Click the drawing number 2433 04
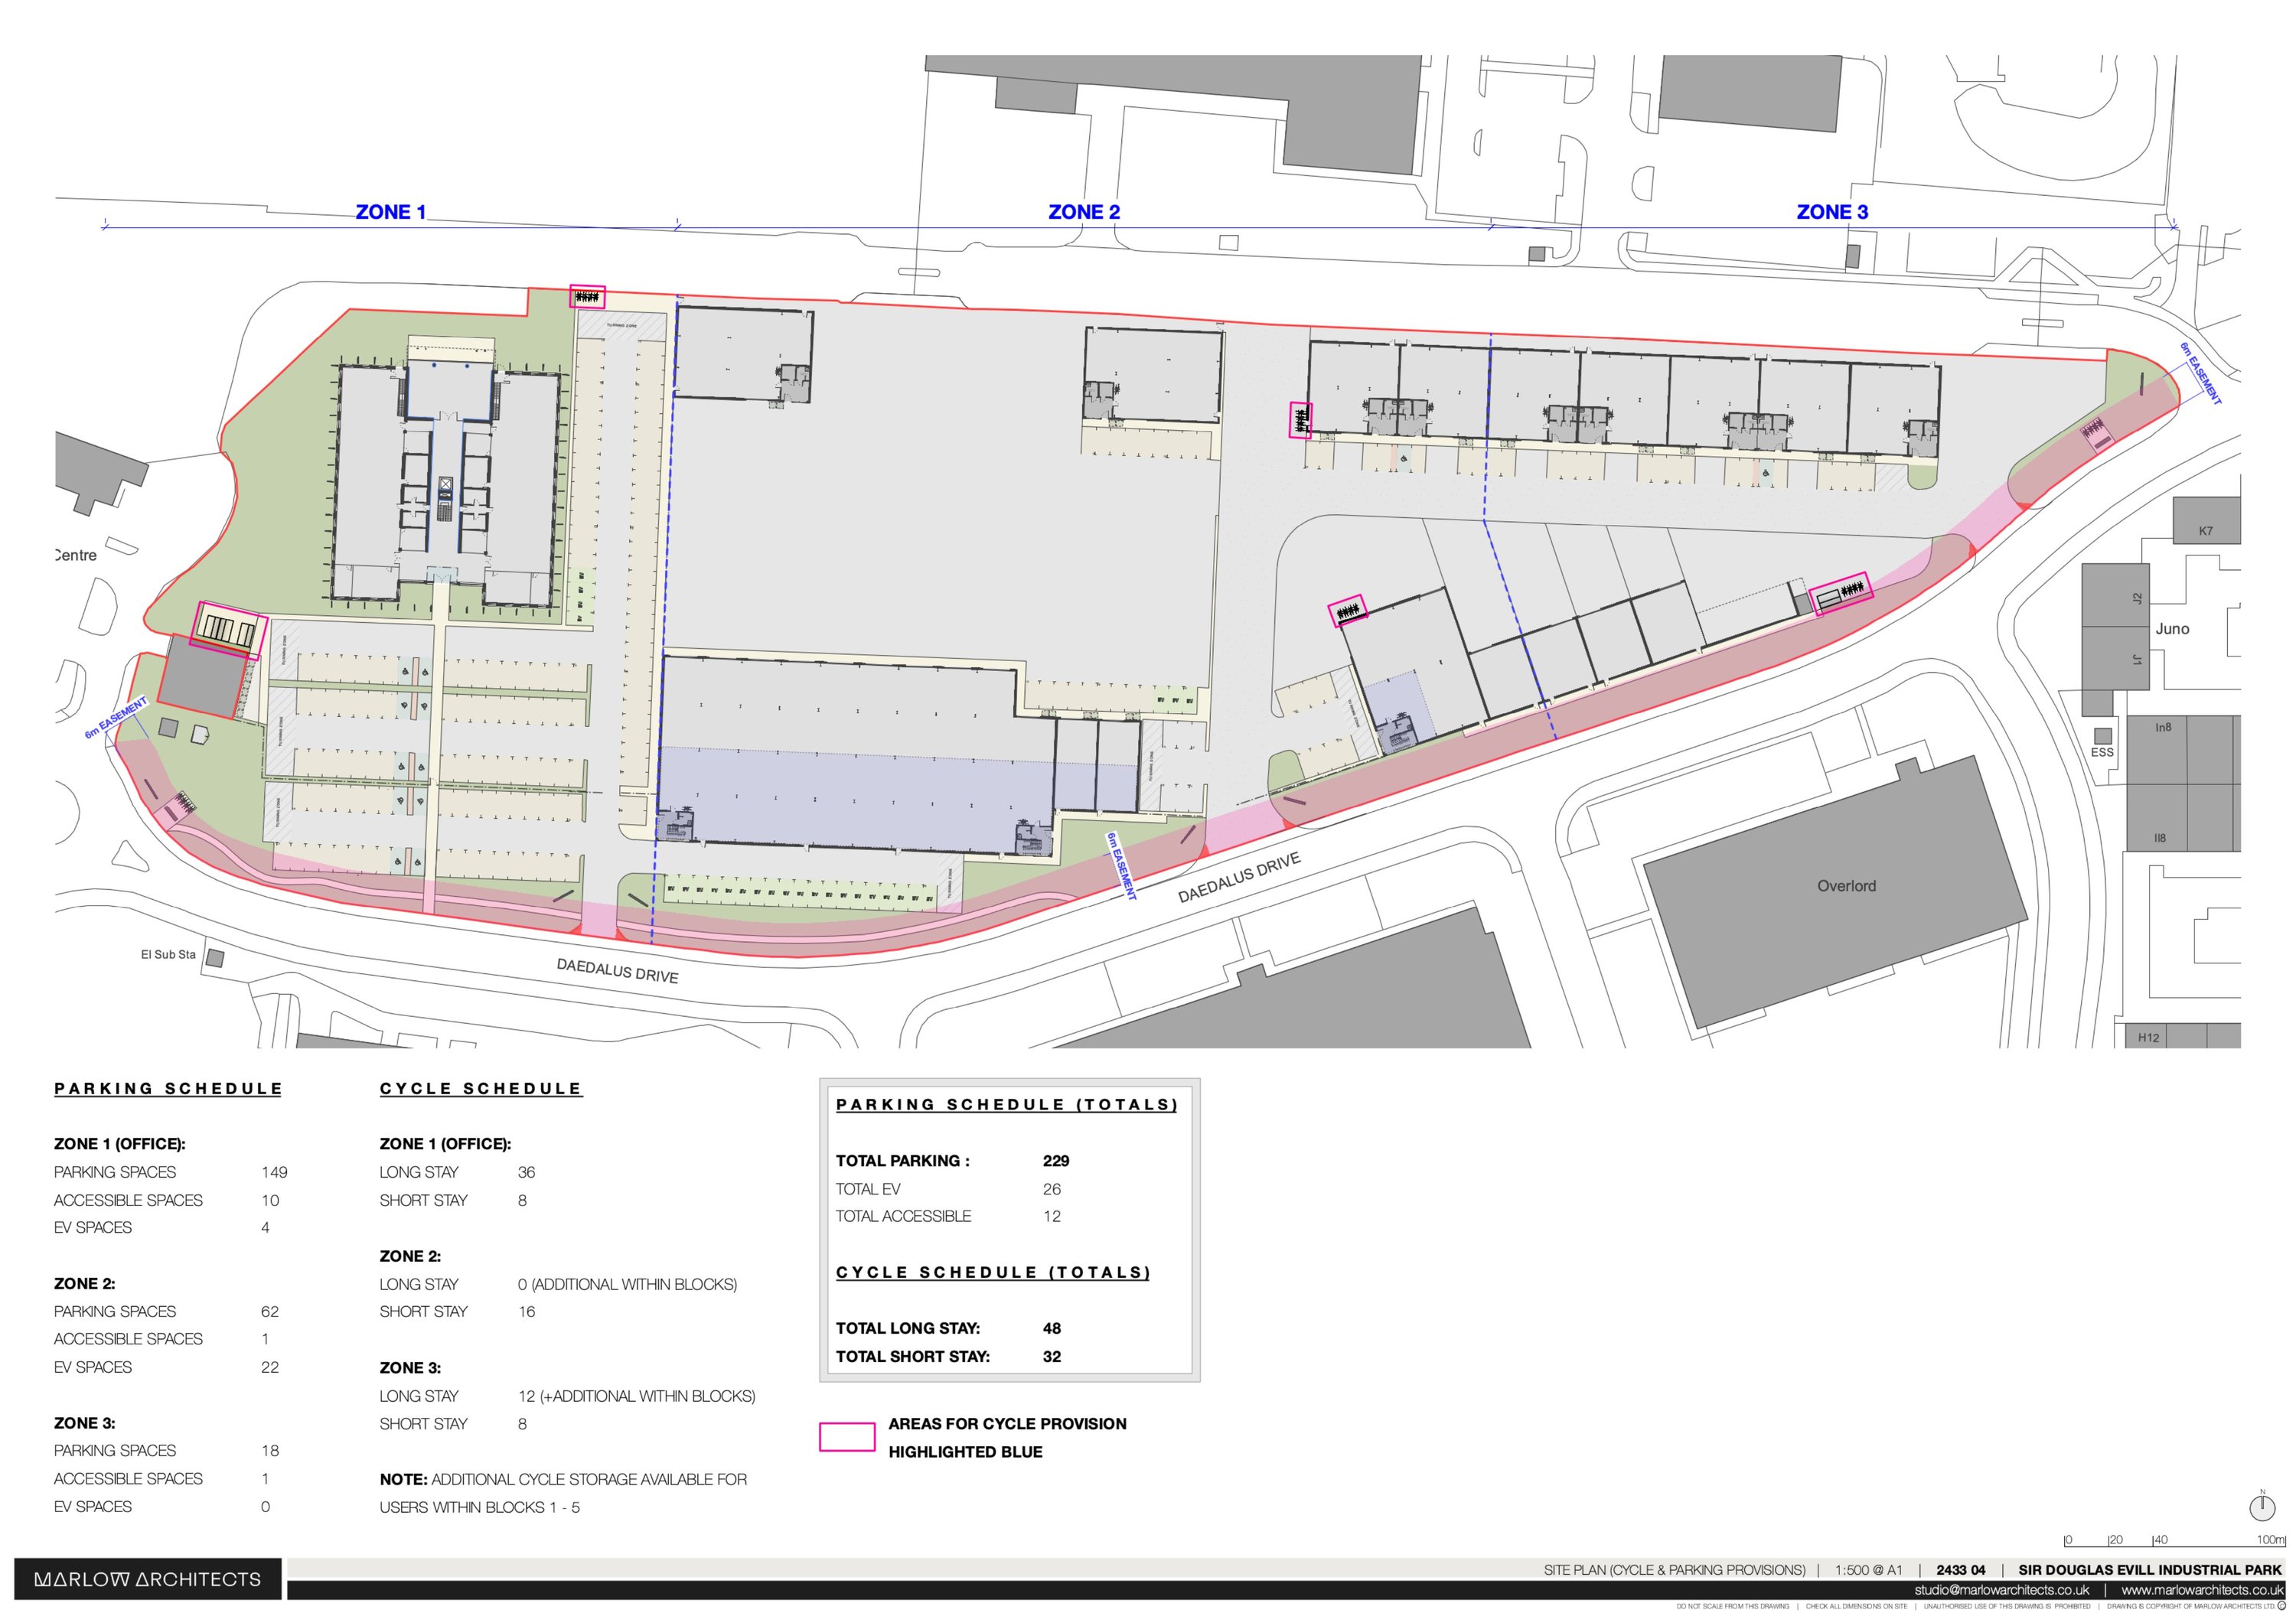This screenshot has width=2296, height=1613. [x=1960, y=1570]
